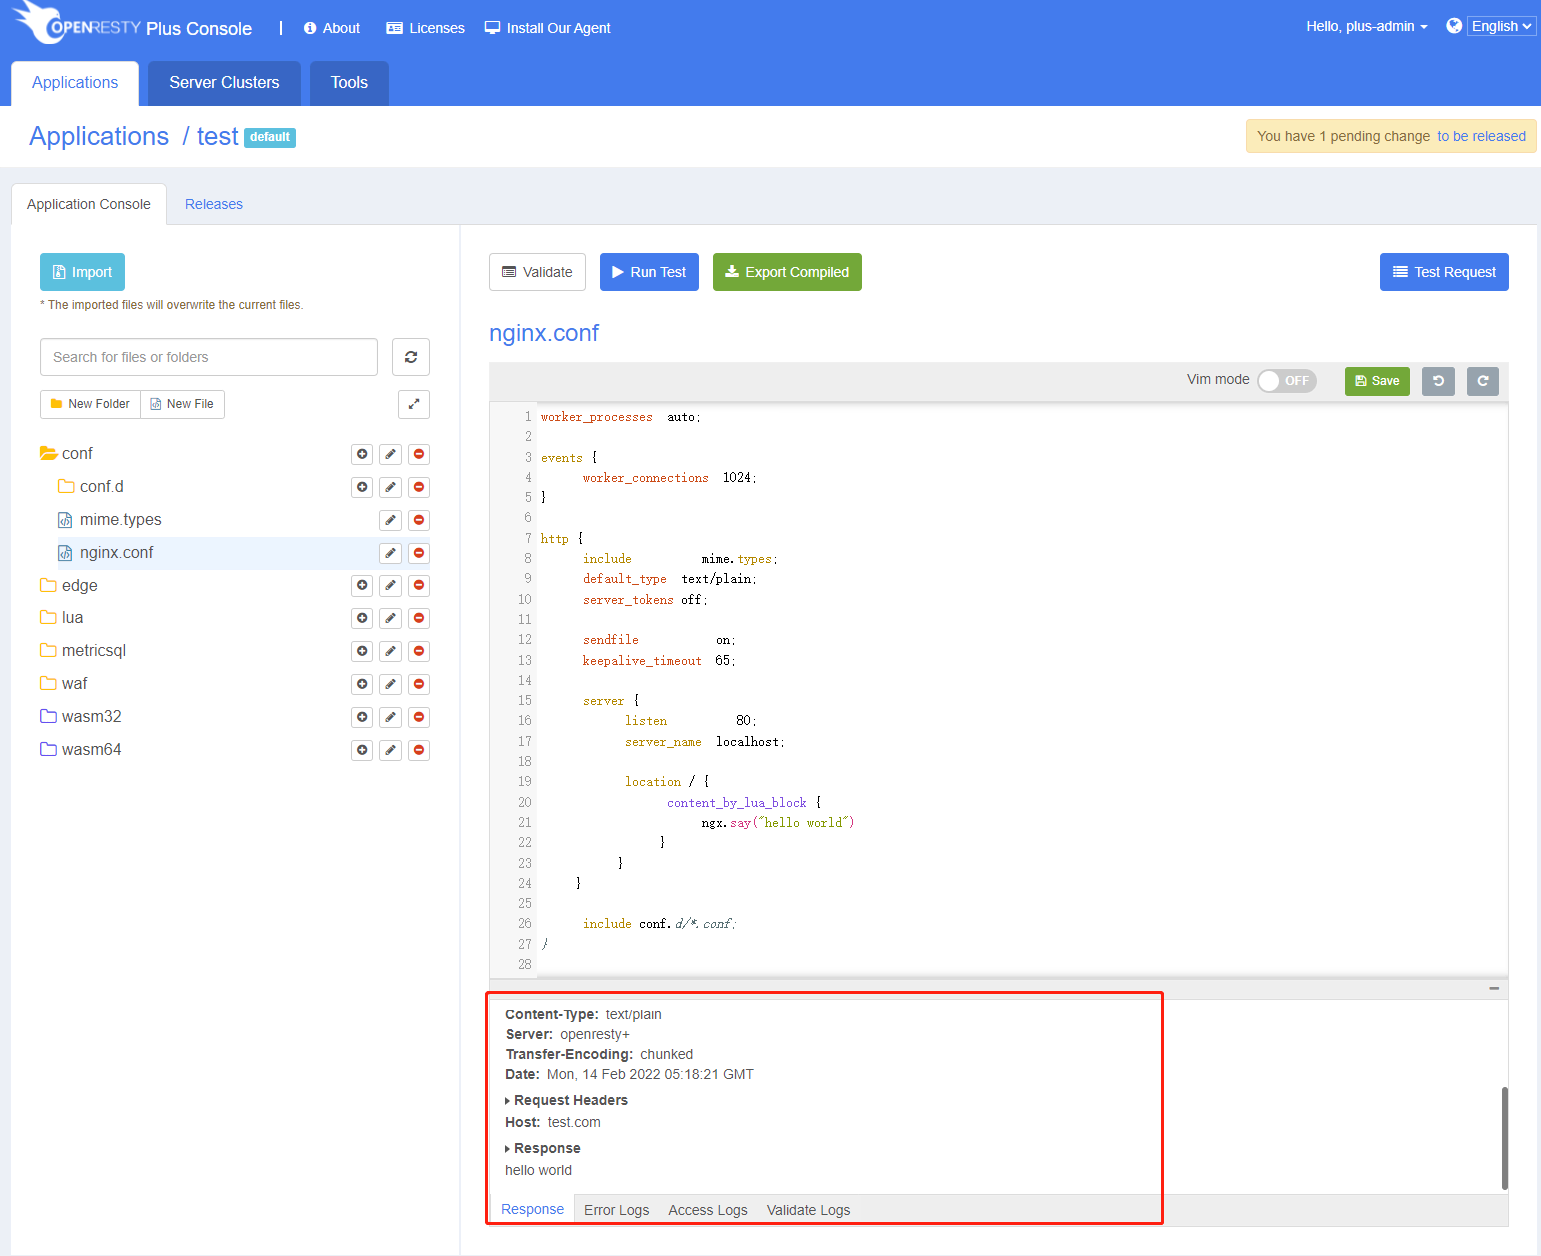Toggle Vim mode switch on
Screen dimensions: 1541x1256
[1287, 381]
